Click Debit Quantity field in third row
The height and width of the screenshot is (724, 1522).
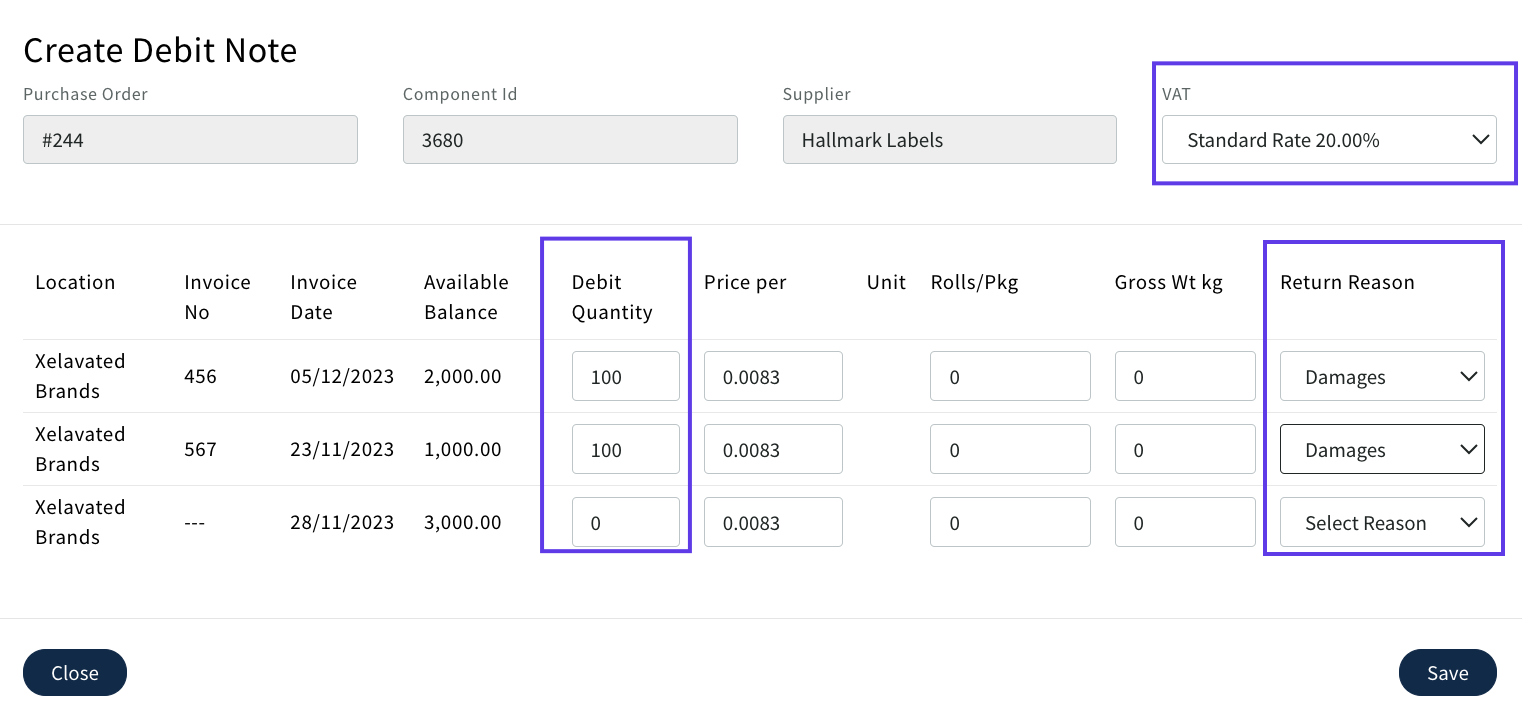(x=625, y=523)
